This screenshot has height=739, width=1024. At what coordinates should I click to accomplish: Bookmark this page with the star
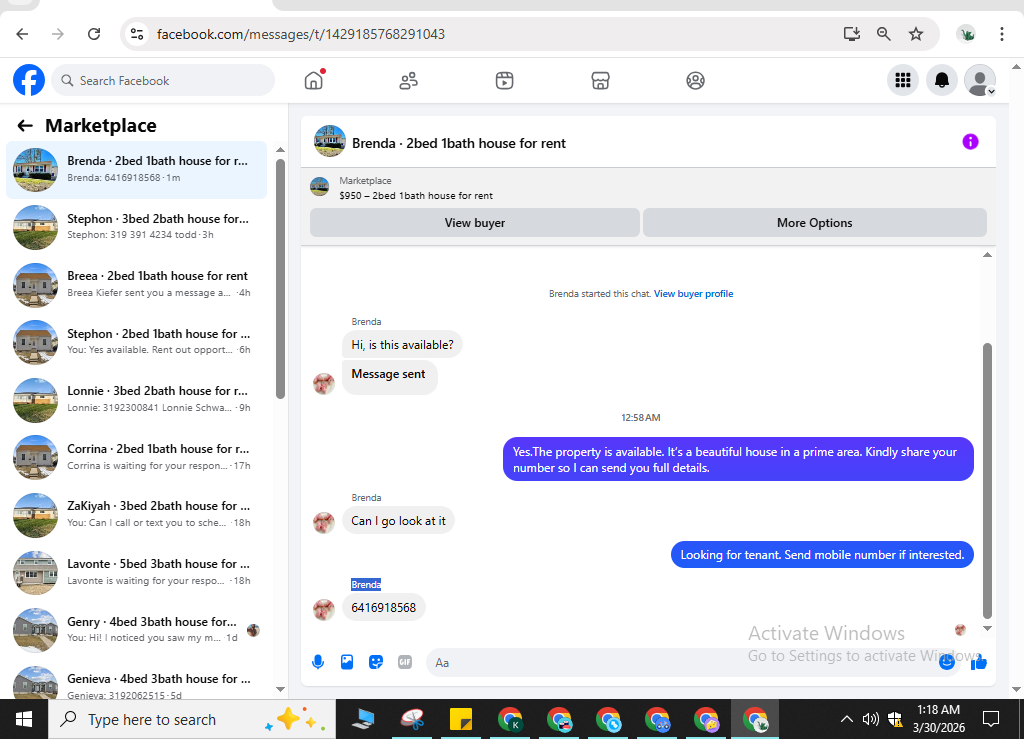pos(916,34)
